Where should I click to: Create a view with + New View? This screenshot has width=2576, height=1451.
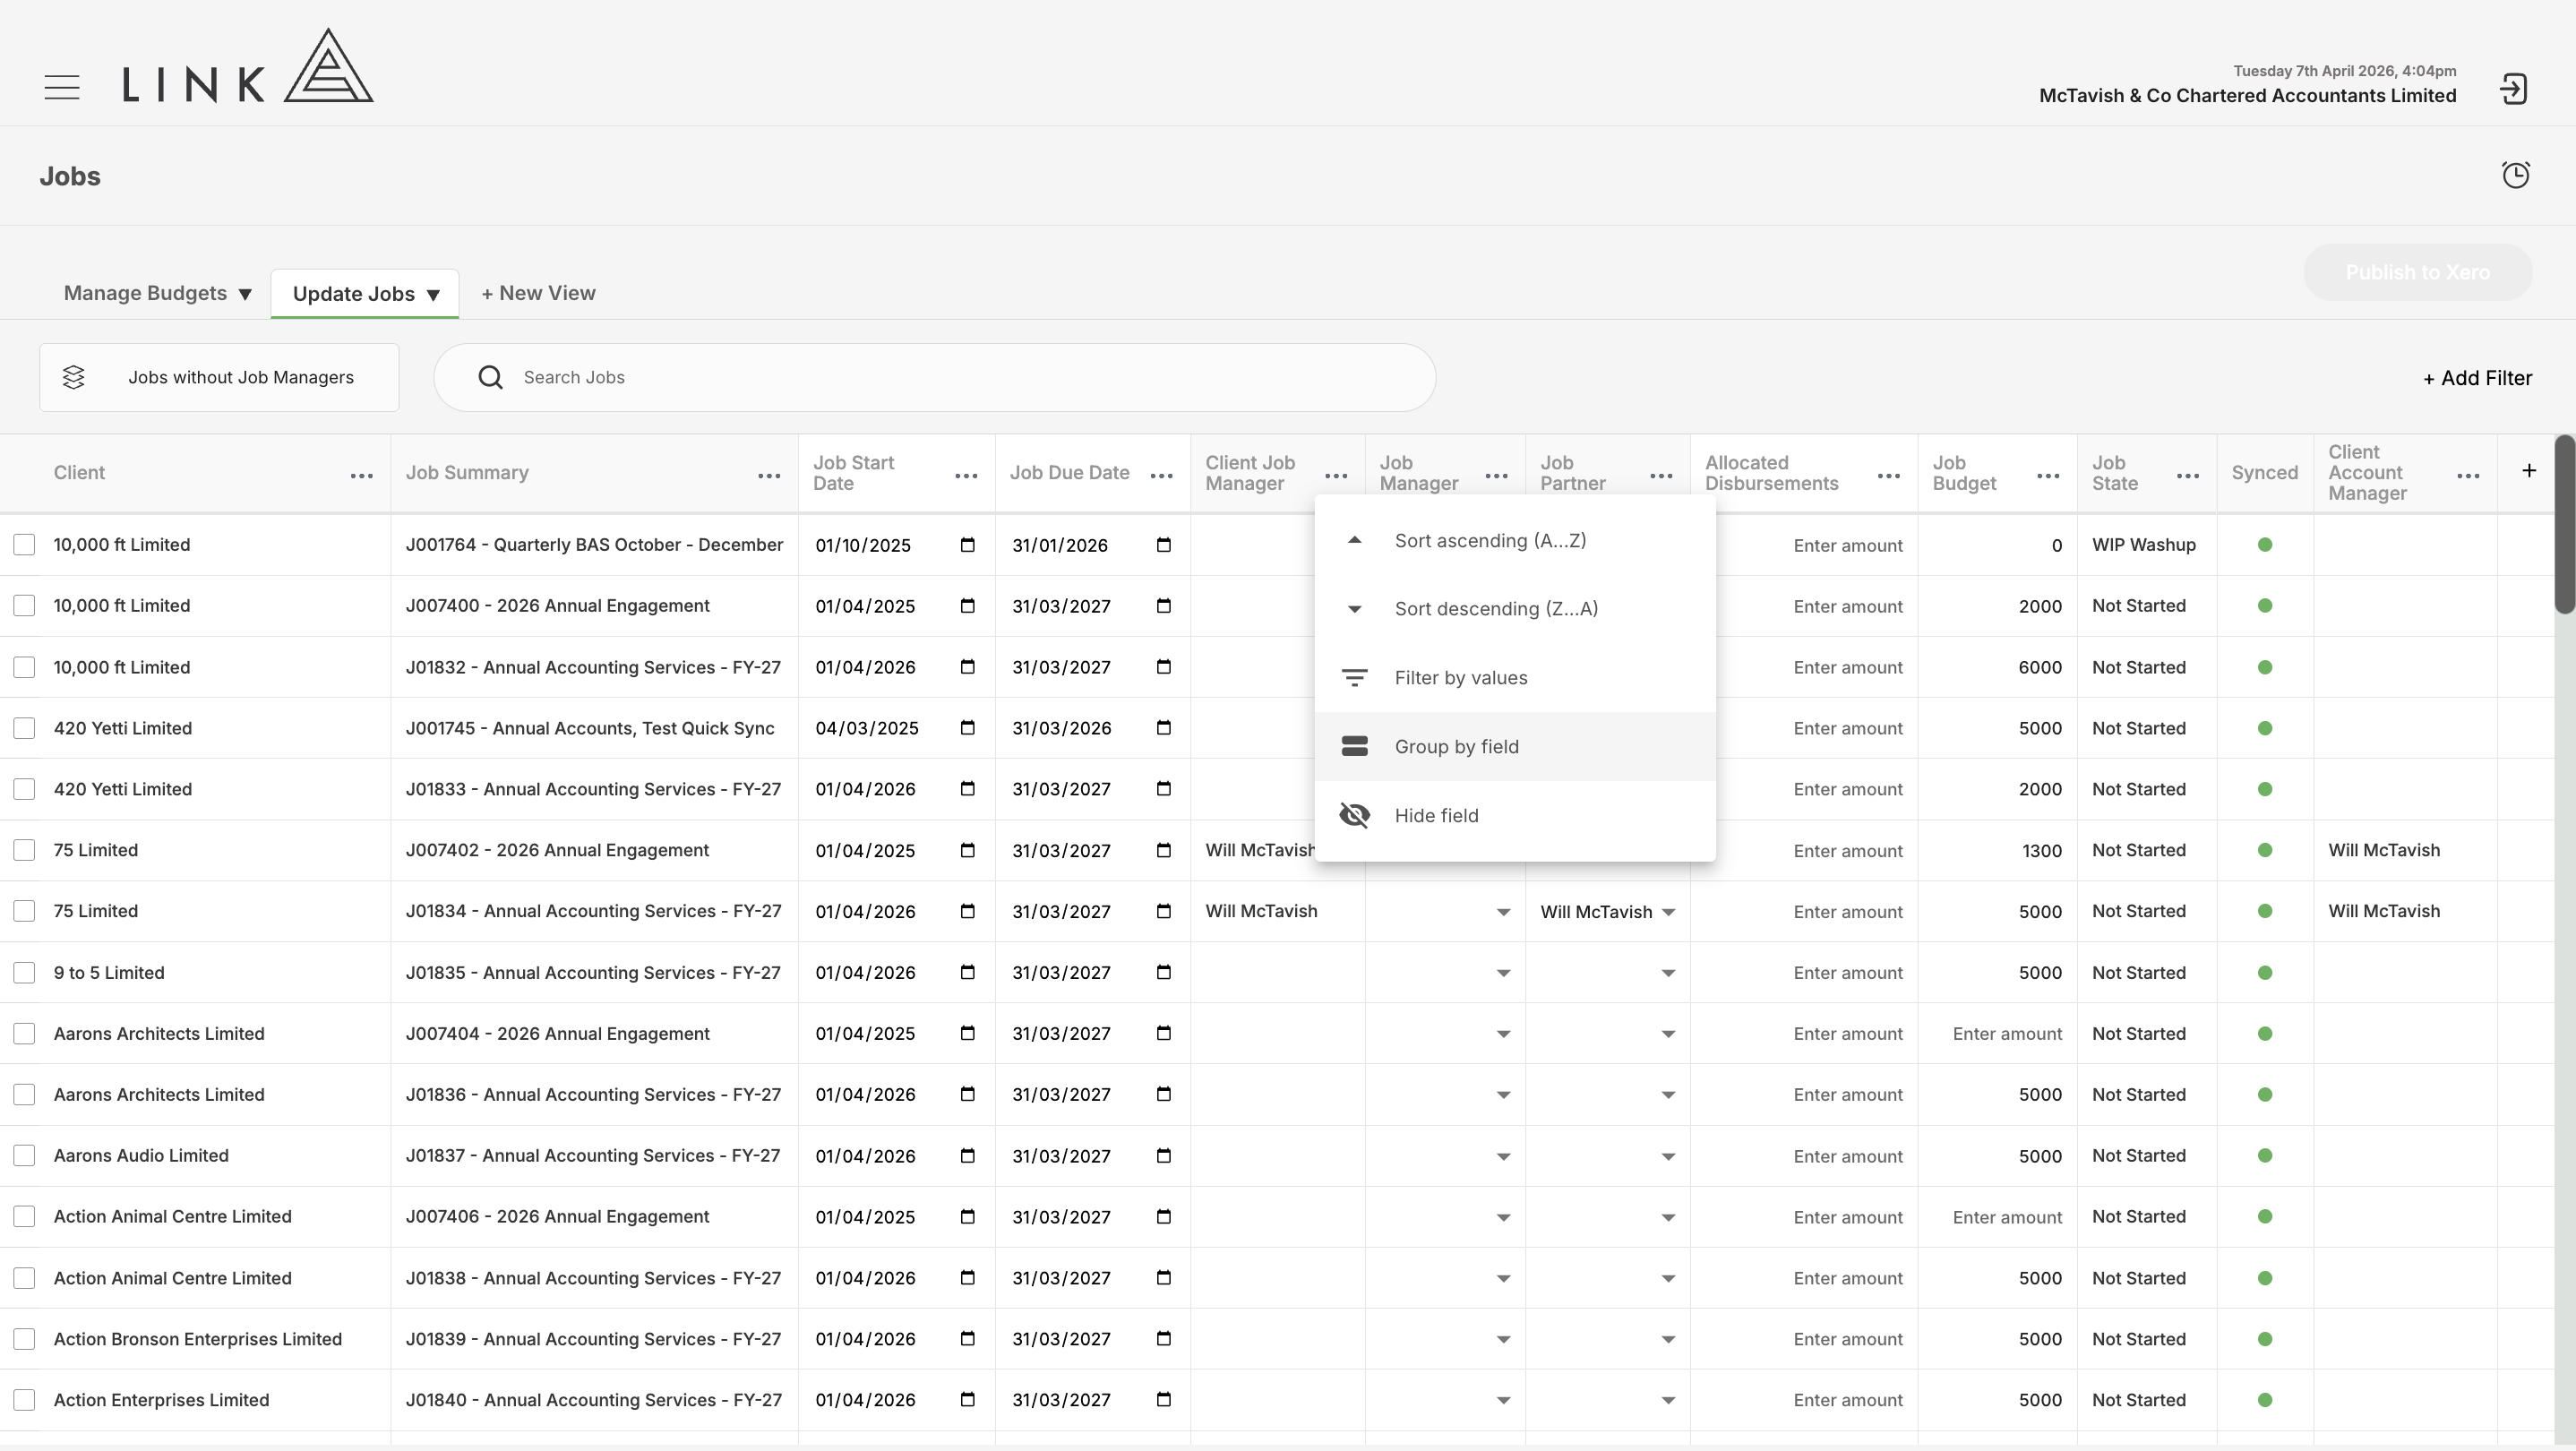pos(538,293)
